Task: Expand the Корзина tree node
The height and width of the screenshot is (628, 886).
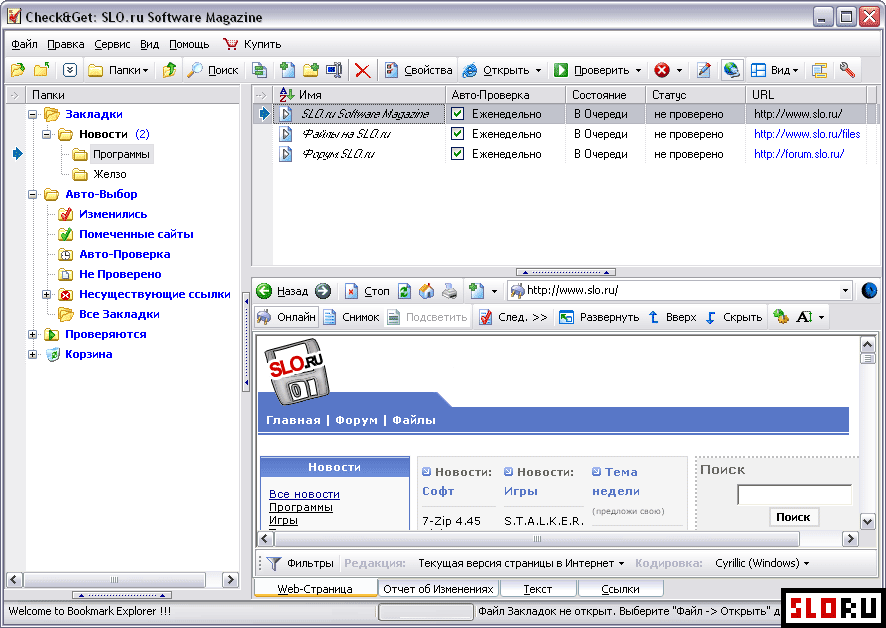Action: (33, 354)
